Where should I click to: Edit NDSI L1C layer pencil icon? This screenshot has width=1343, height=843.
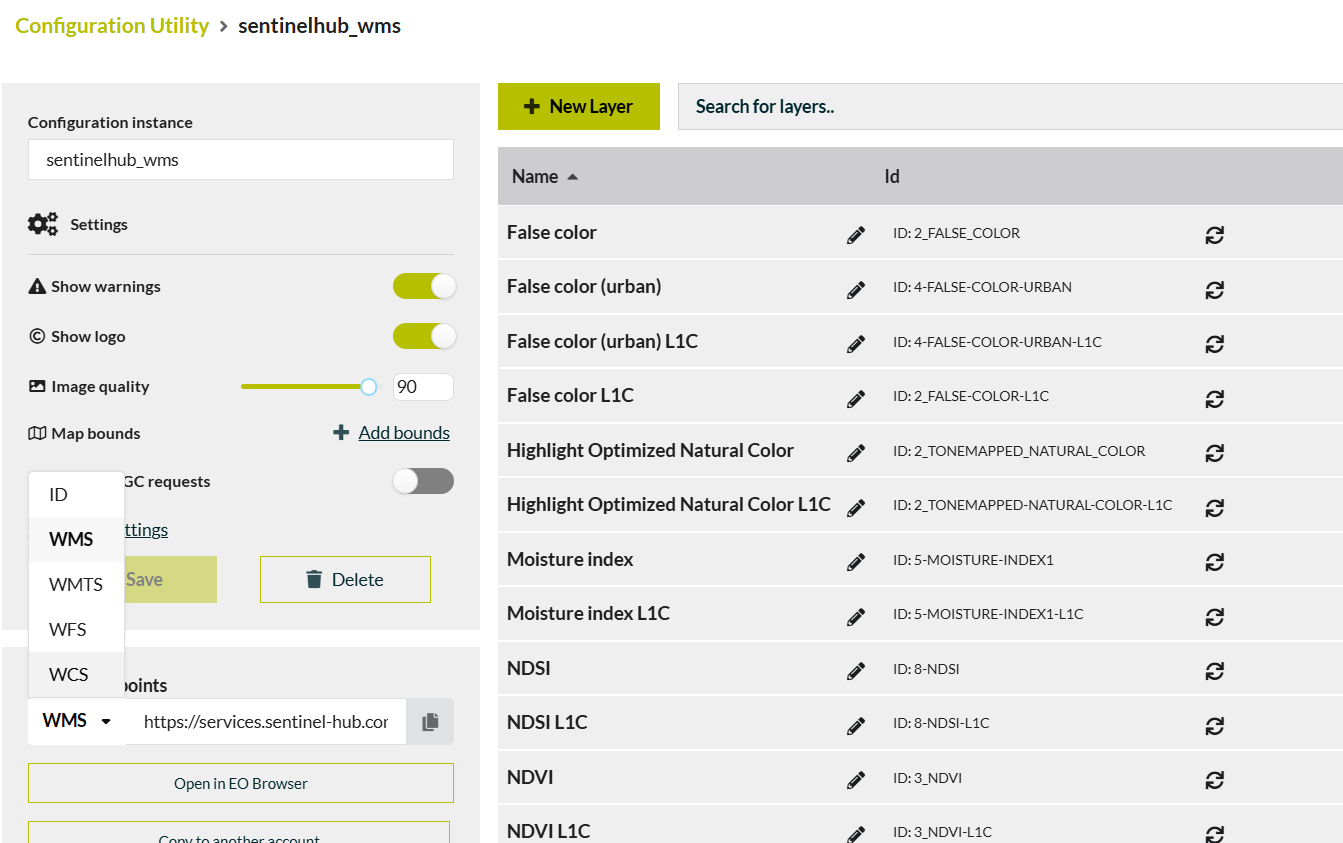(x=856, y=726)
